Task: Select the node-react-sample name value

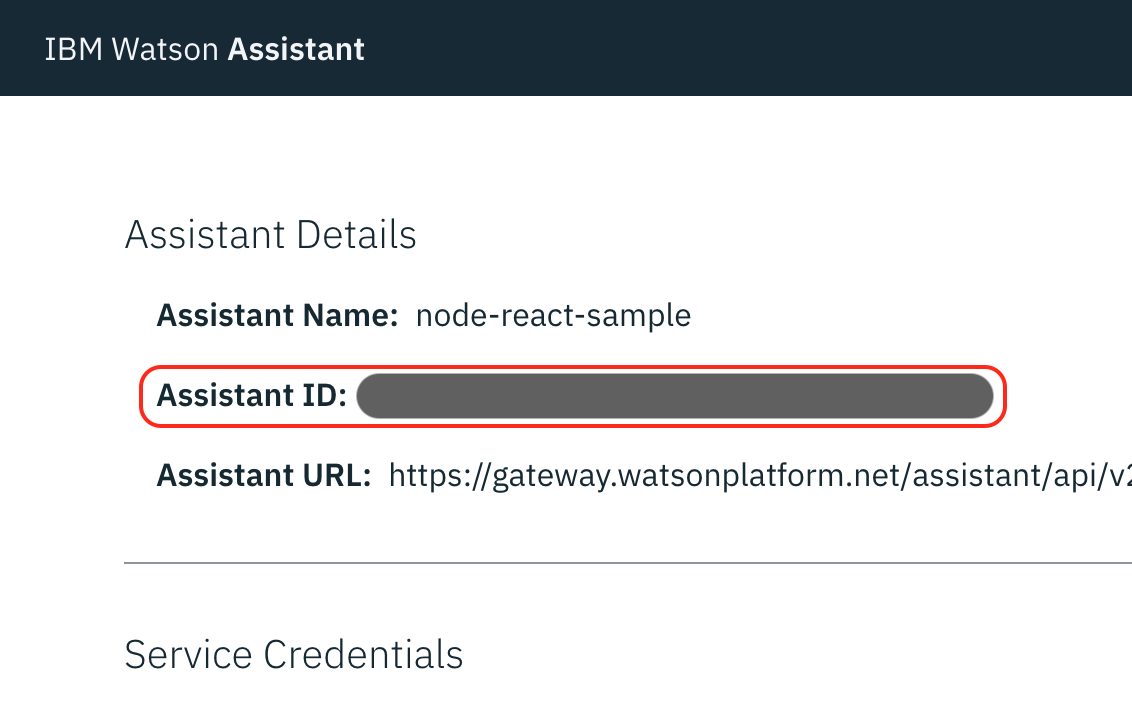Action: point(553,316)
